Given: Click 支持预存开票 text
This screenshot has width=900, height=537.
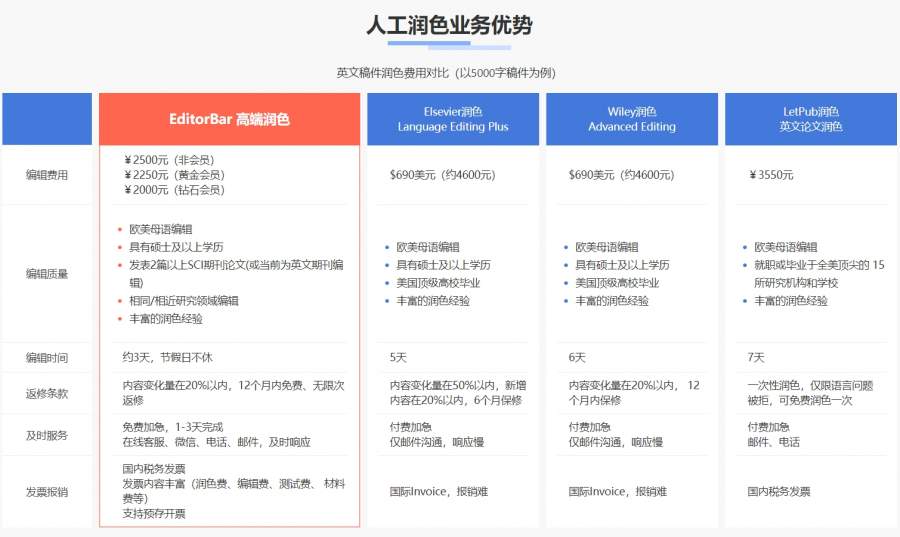Looking at the screenshot, I should pyautogui.click(x=153, y=513).
